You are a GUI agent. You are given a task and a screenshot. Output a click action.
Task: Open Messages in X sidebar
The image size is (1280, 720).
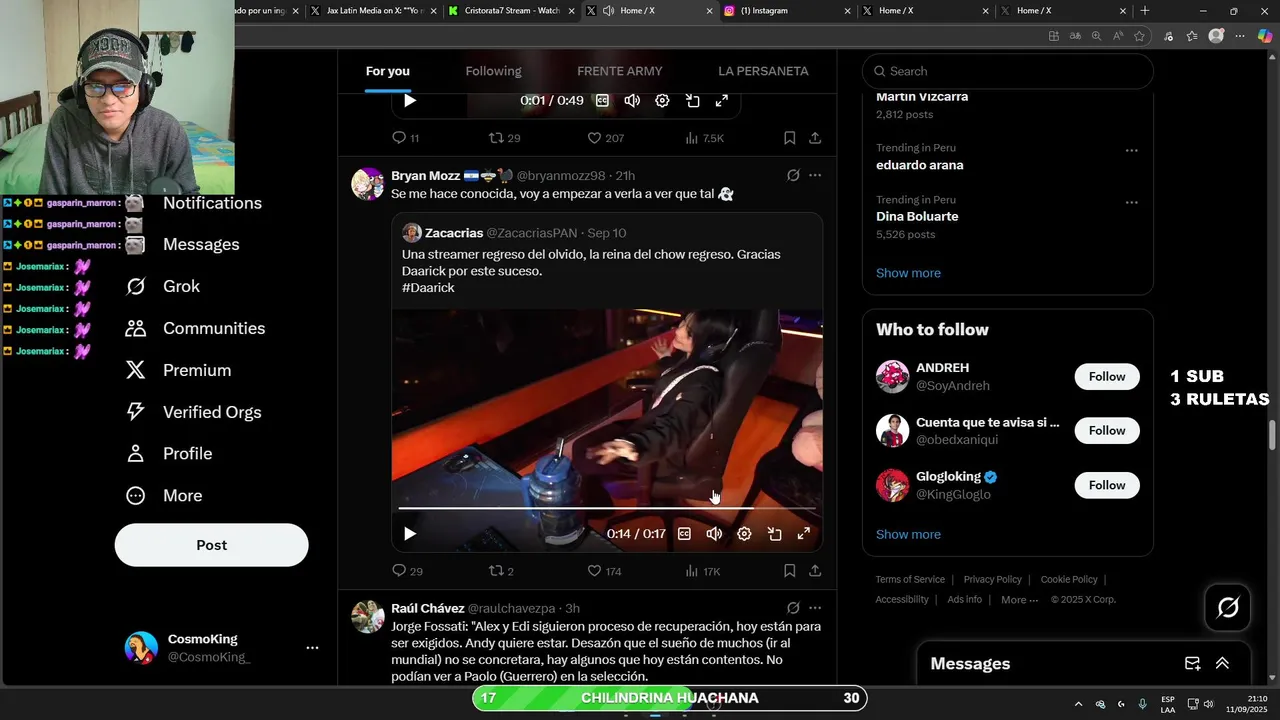[201, 244]
